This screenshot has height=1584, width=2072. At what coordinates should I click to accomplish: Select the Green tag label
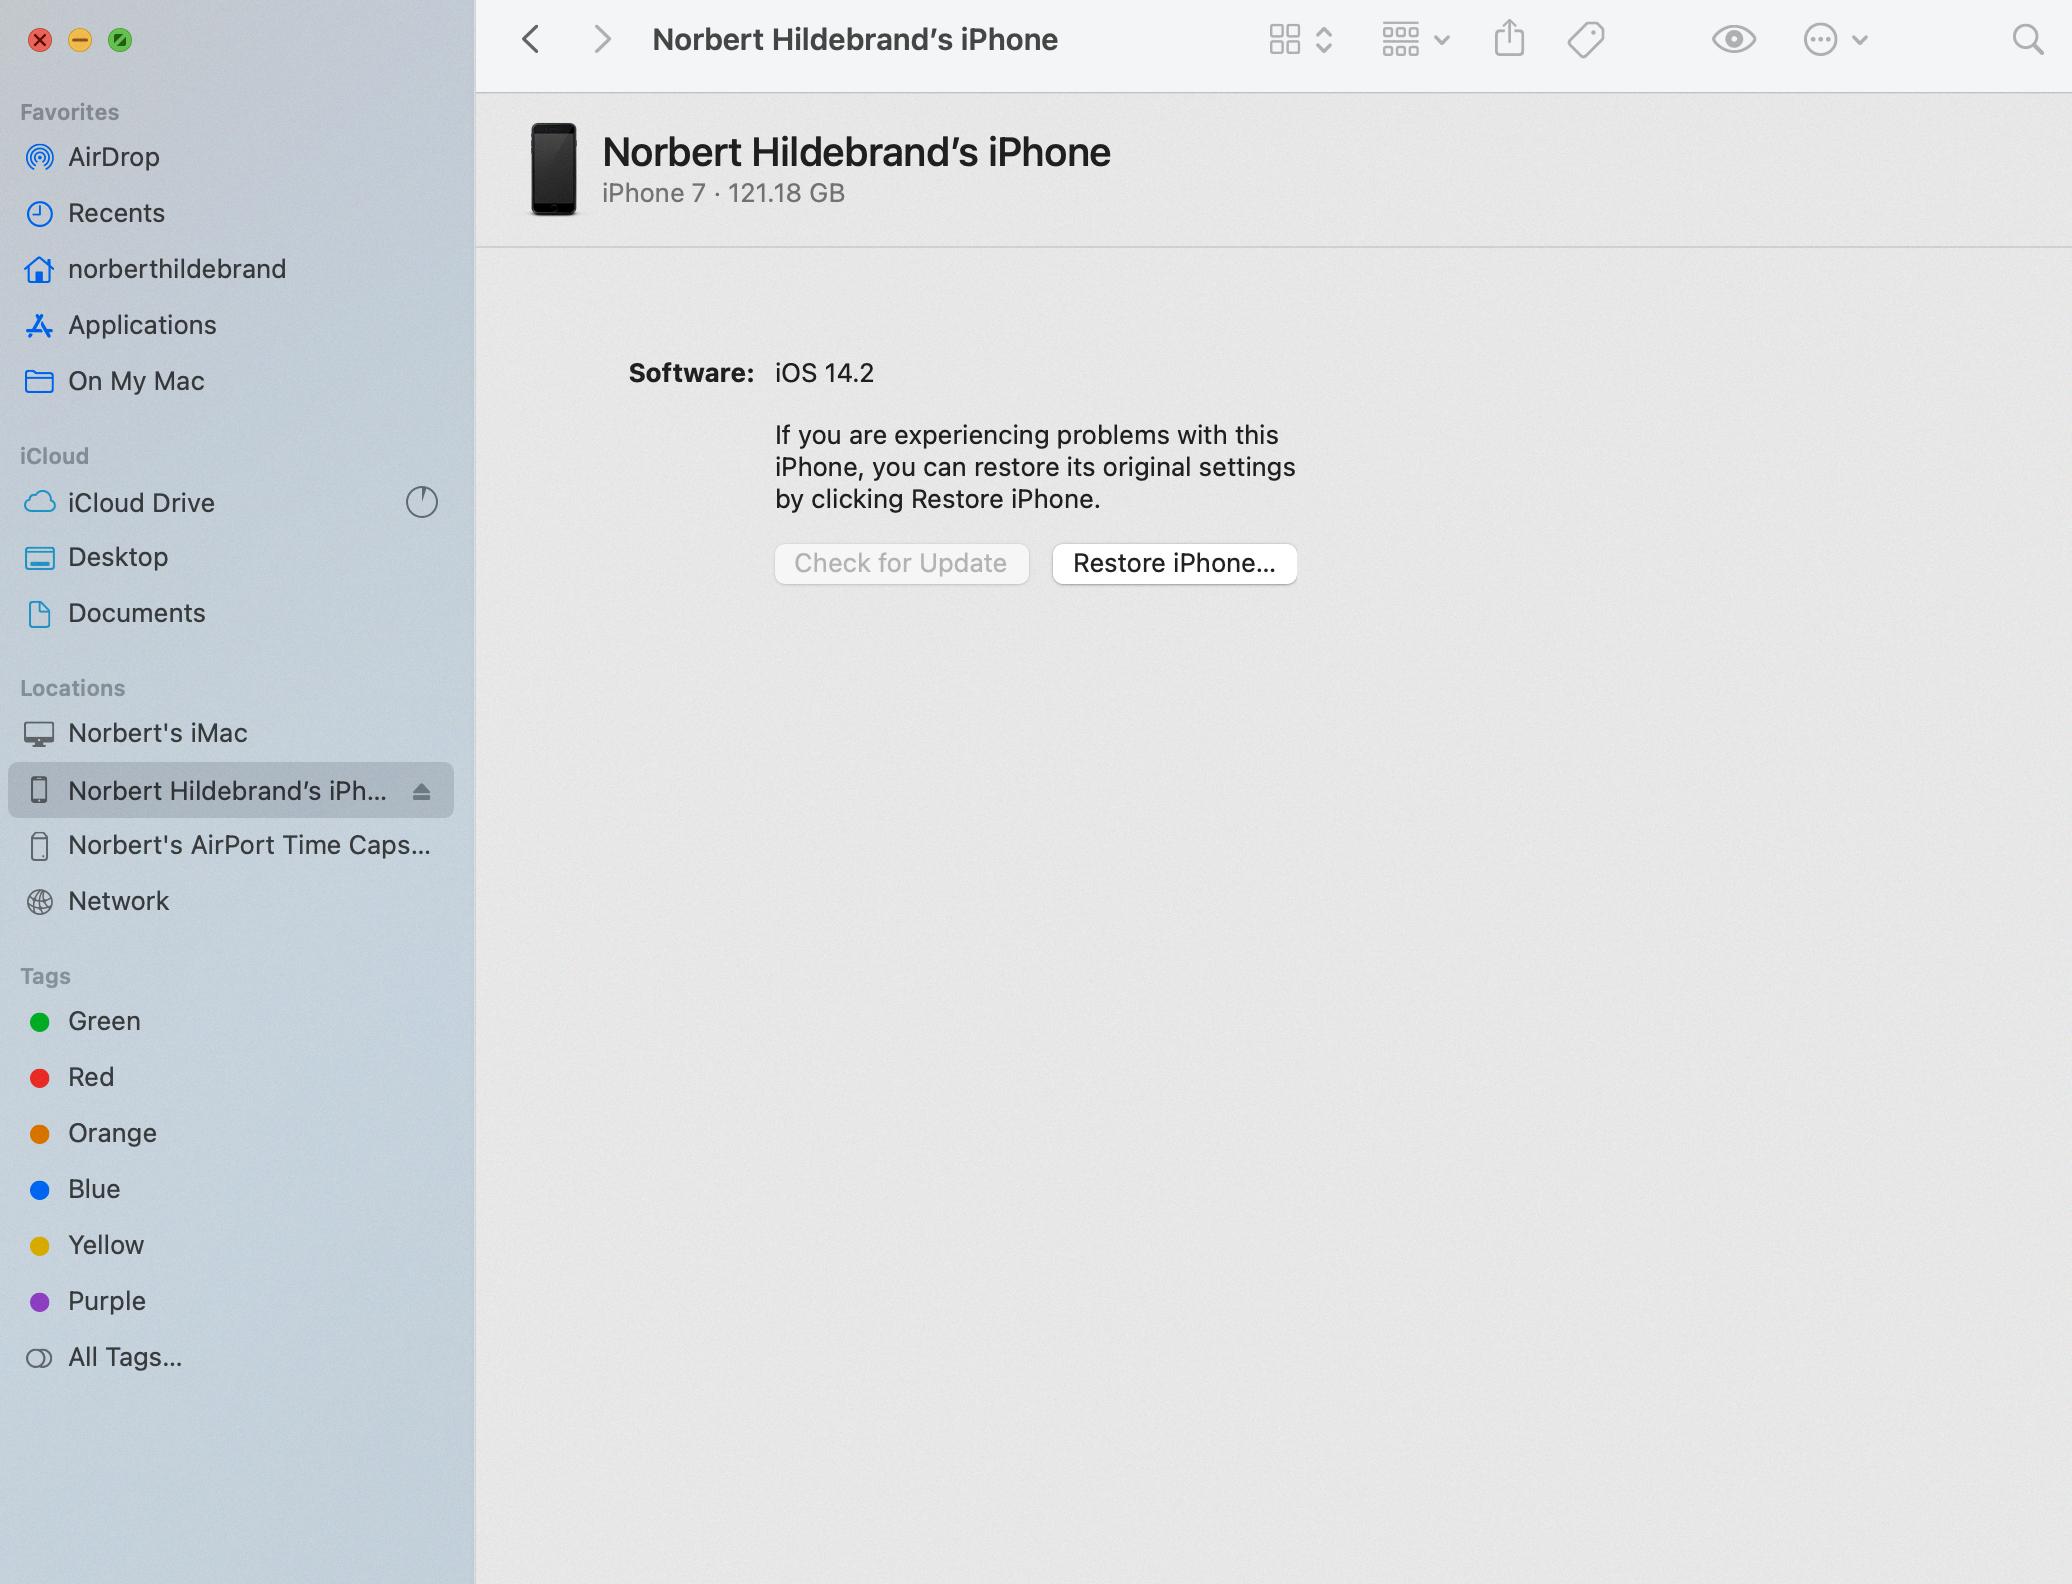(104, 1021)
